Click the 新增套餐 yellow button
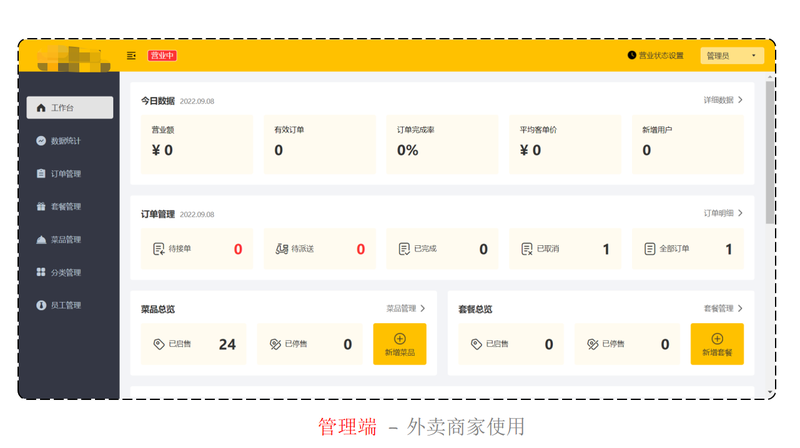This screenshot has height=448, width=800. click(717, 344)
